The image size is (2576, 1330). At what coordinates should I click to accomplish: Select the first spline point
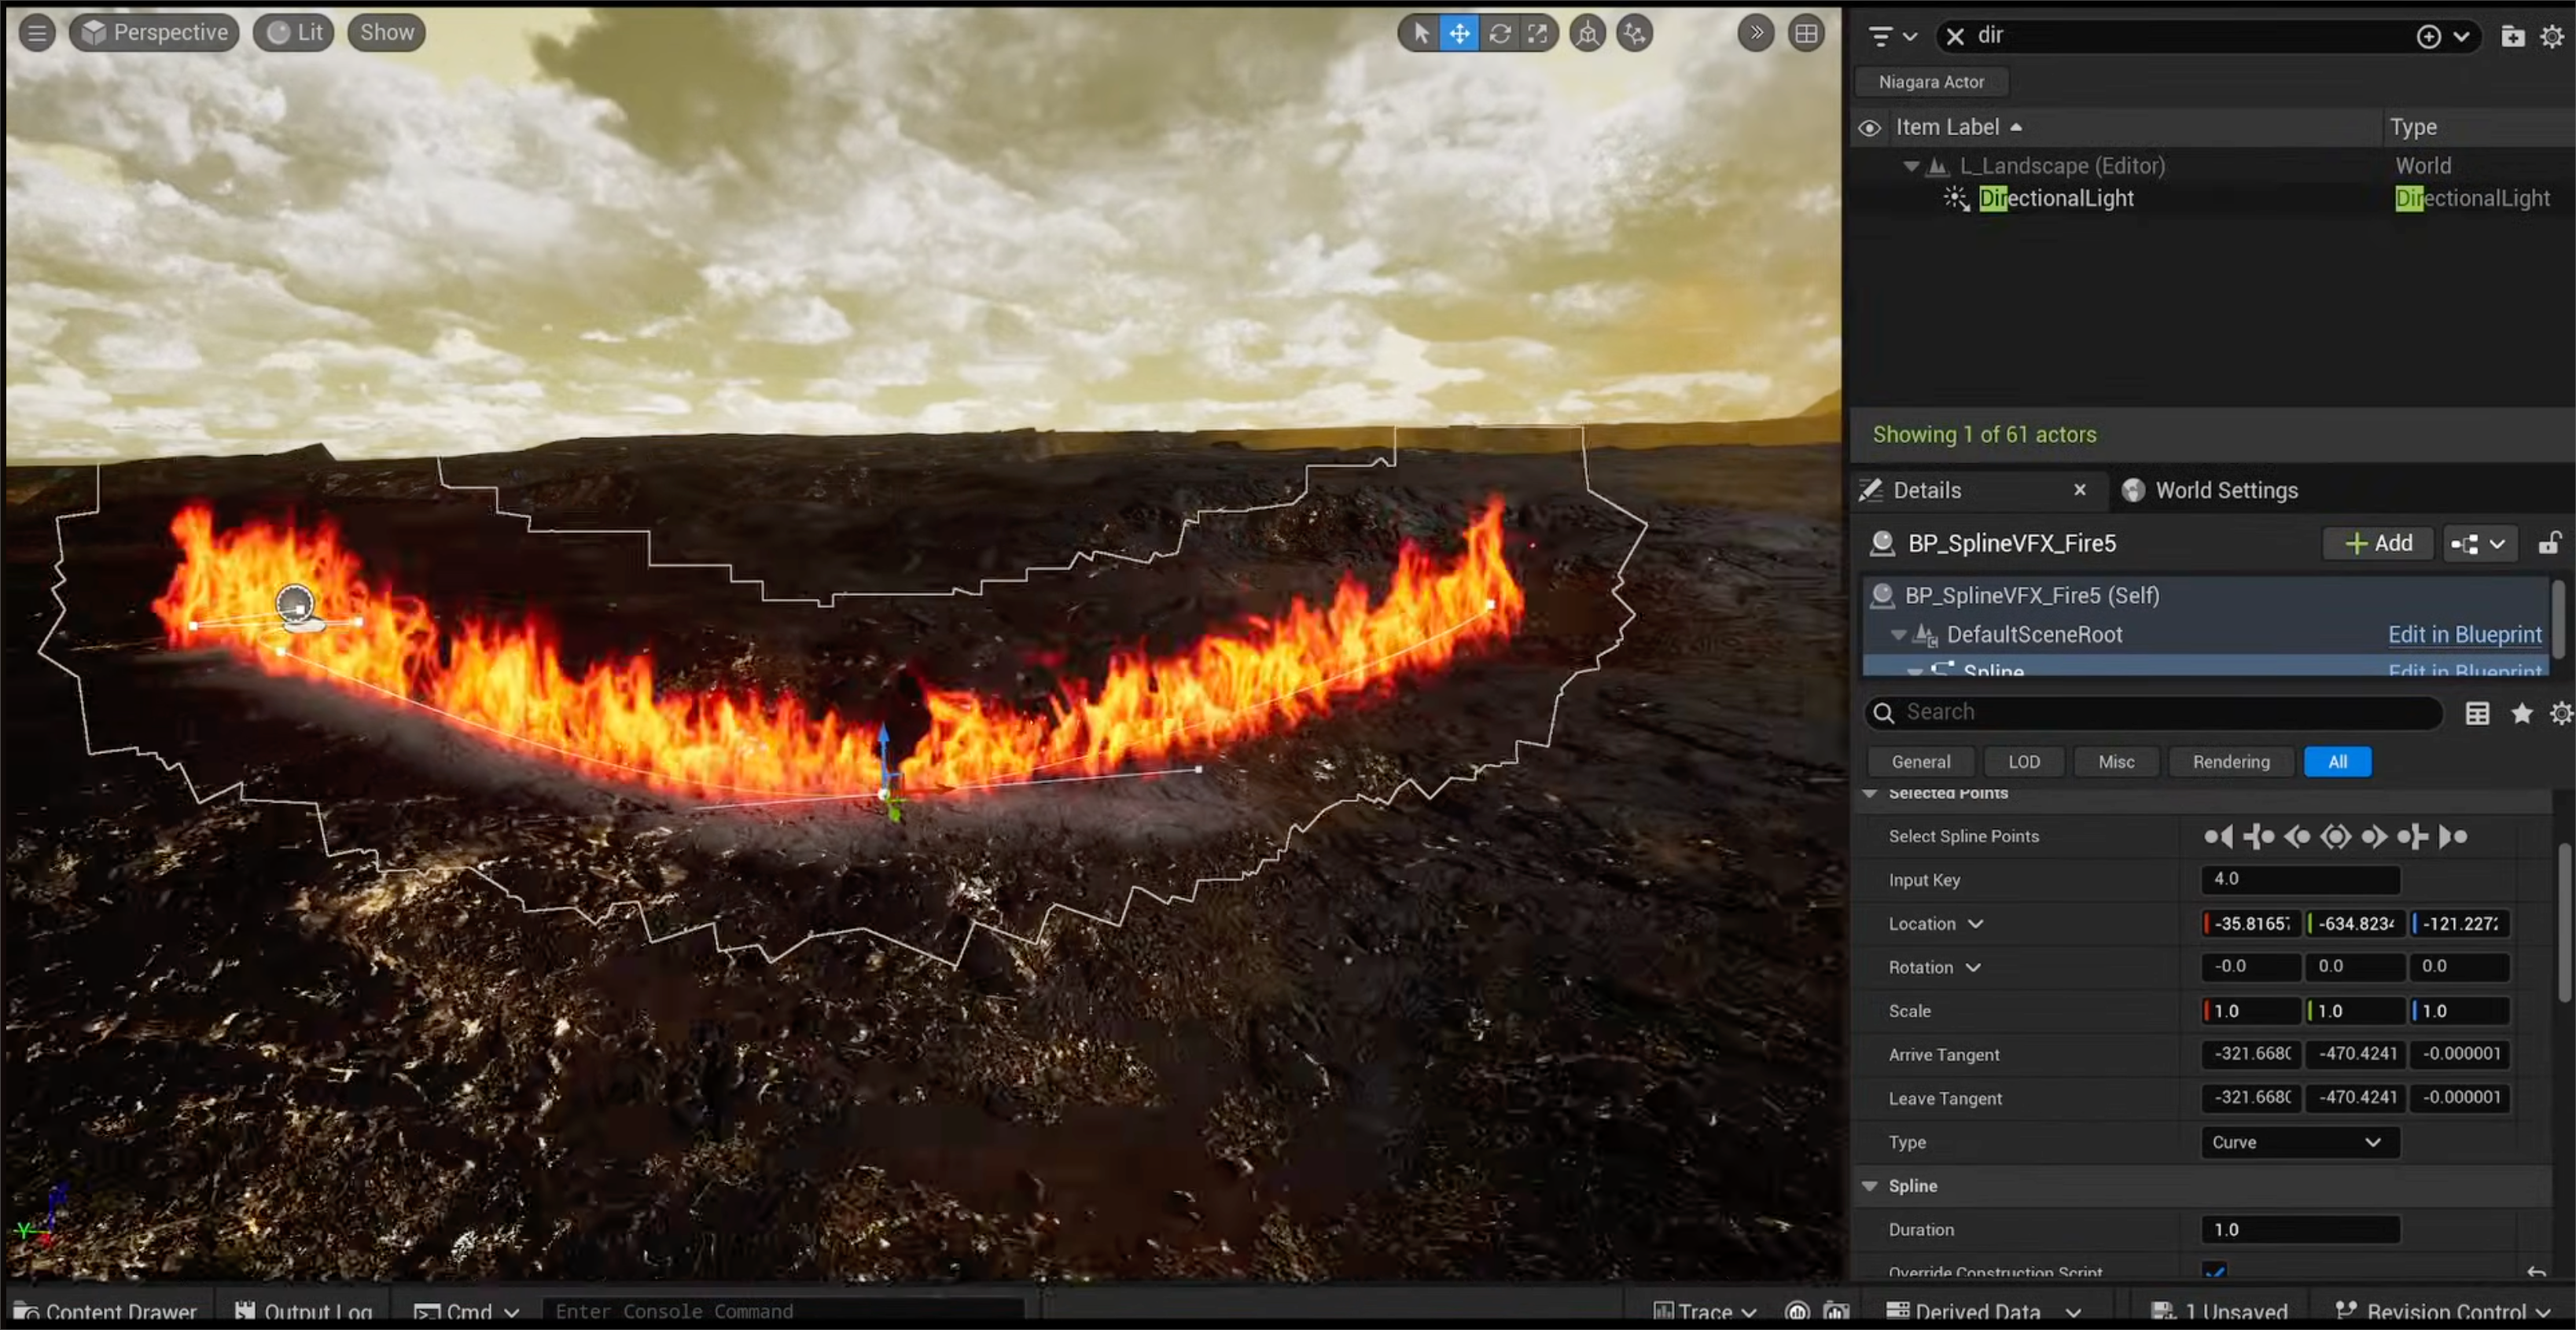coord(2218,837)
